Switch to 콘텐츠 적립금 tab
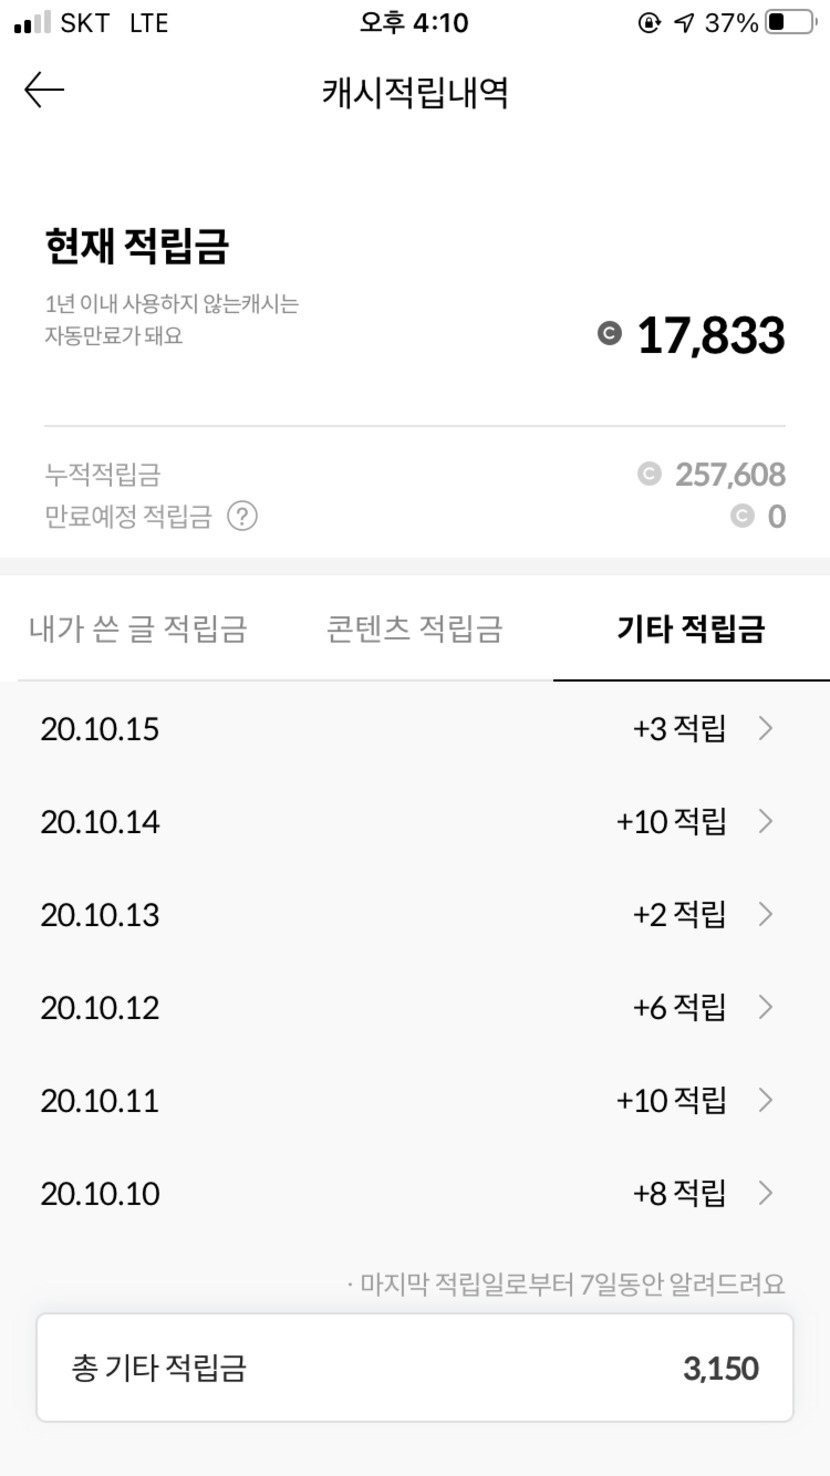 (x=414, y=629)
